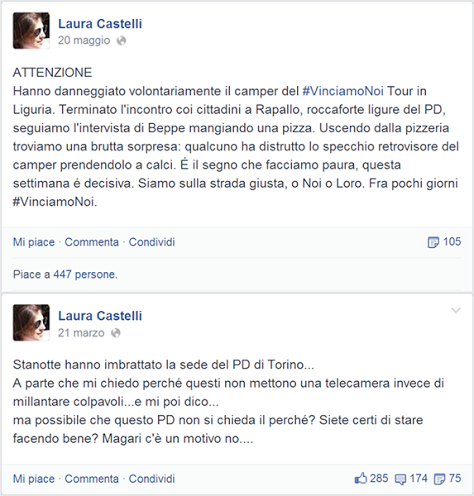Click Commenta under the second post
Screen dimensions: 474x496
tap(92, 479)
